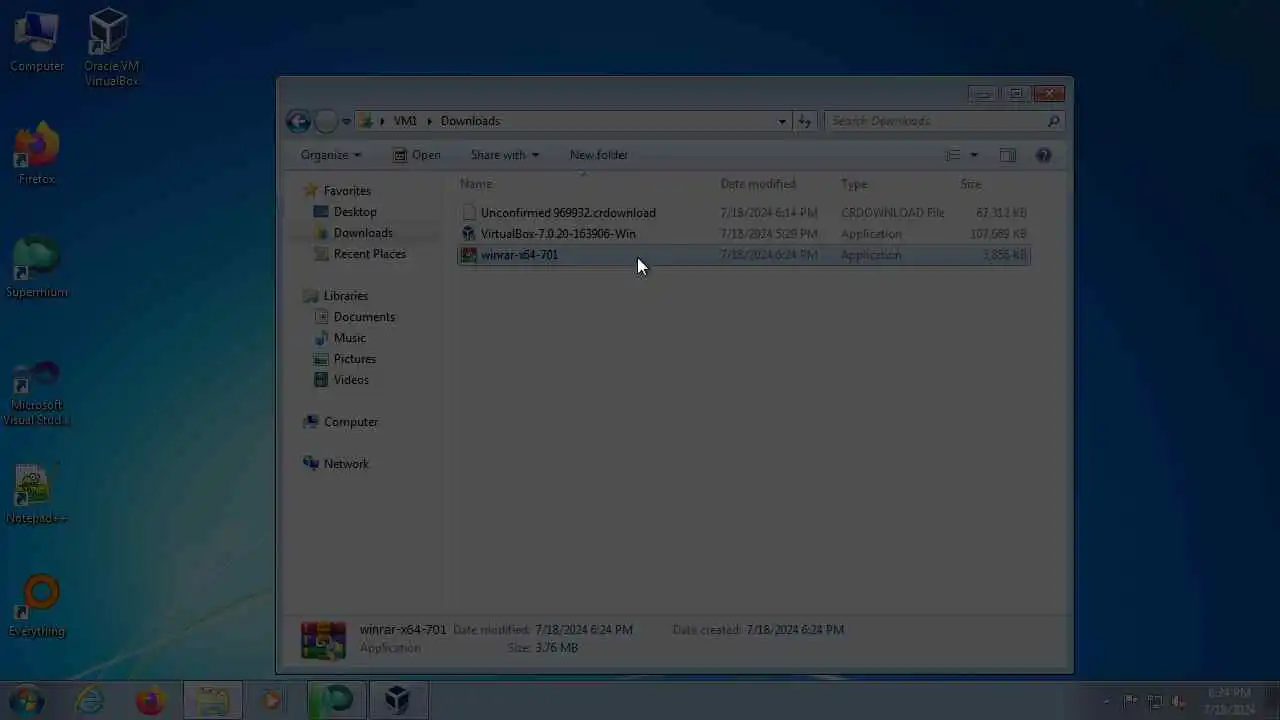
Task: Open Recent Places in Favorites
Action: click(x=370, y=254)
